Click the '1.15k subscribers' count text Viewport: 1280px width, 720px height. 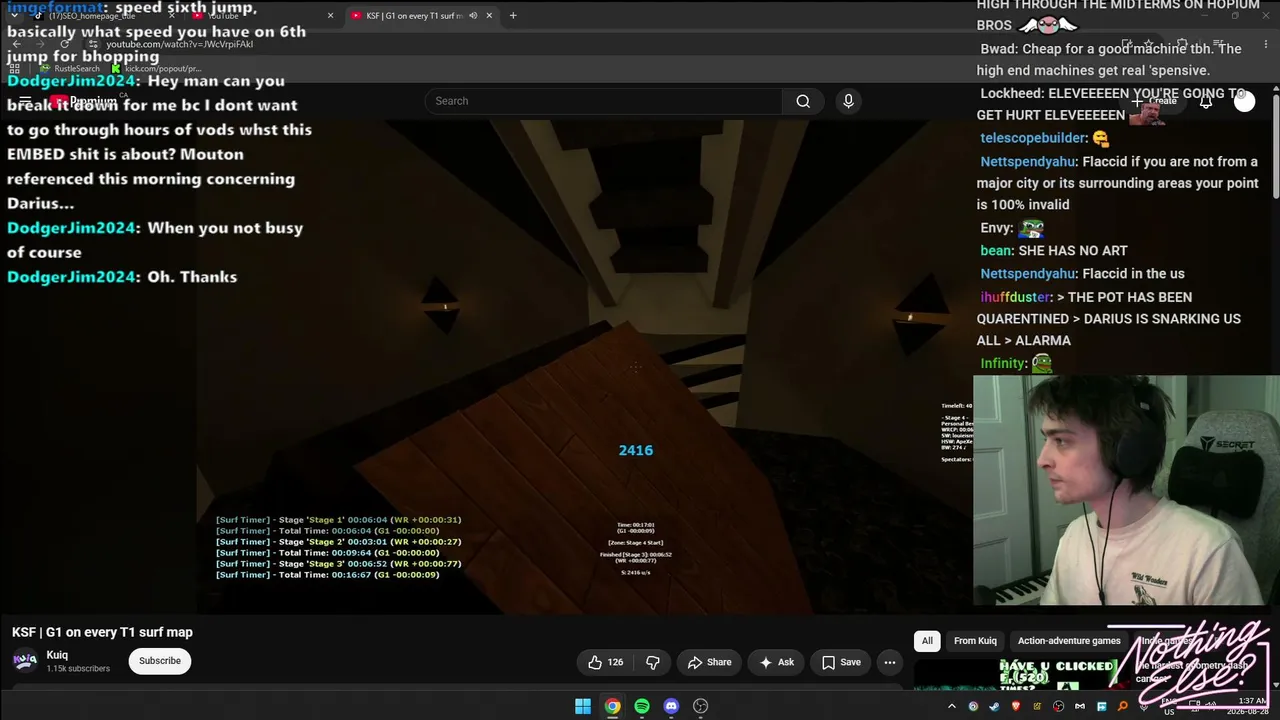pos(78,669)
